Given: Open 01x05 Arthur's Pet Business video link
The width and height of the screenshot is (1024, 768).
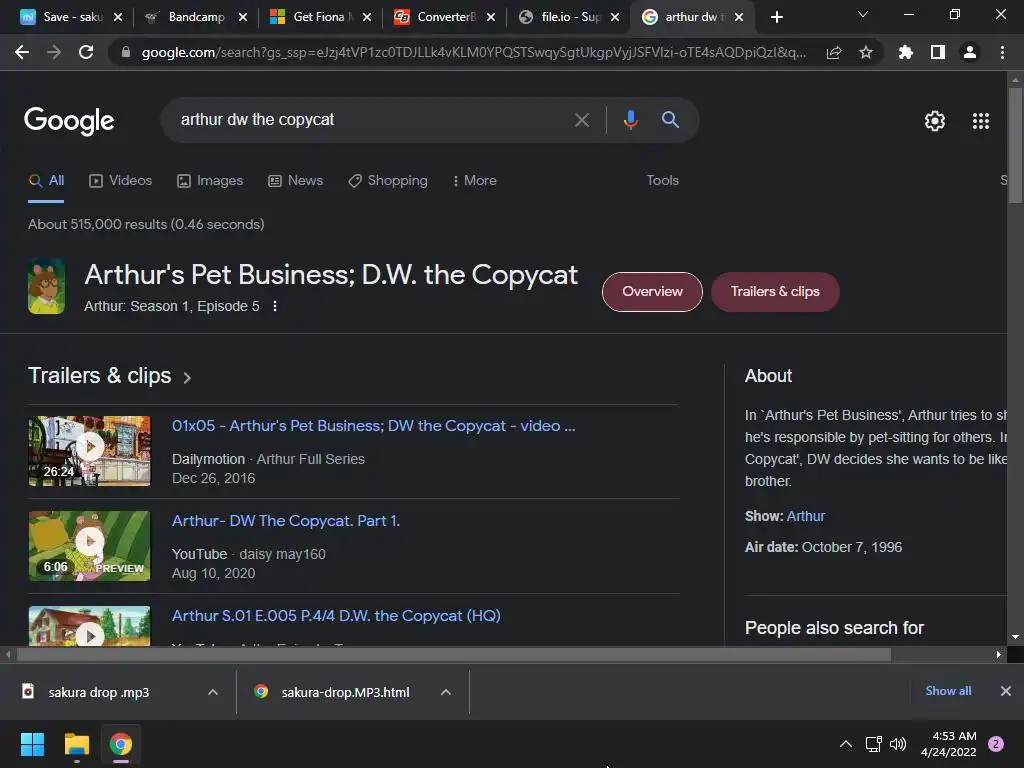Looking at the screenshot, I should tap(374, 426).
